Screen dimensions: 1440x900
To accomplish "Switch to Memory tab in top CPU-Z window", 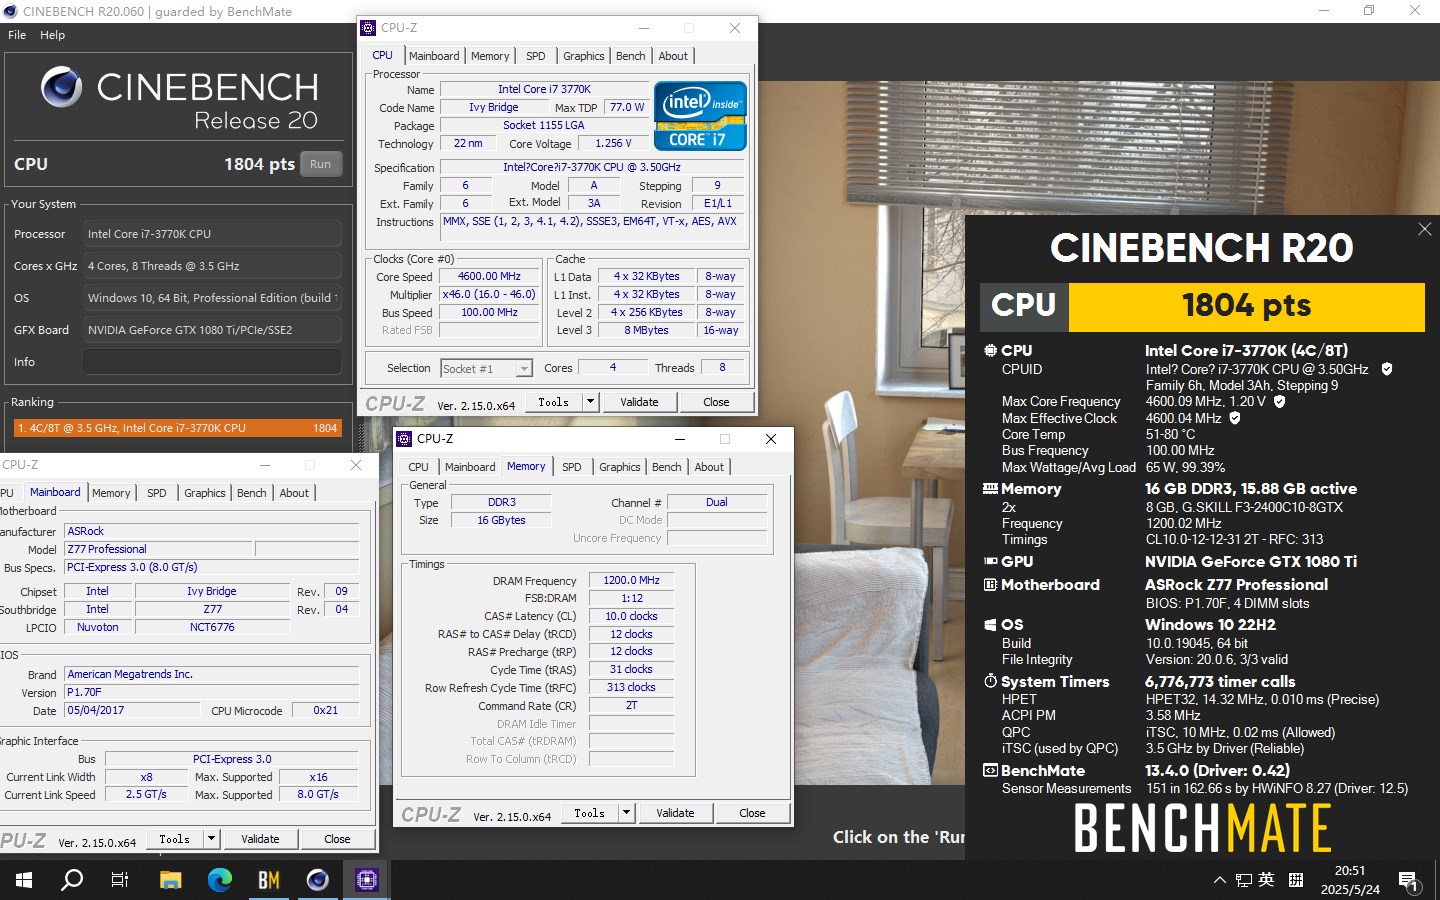I will click(x=490, y=56).
